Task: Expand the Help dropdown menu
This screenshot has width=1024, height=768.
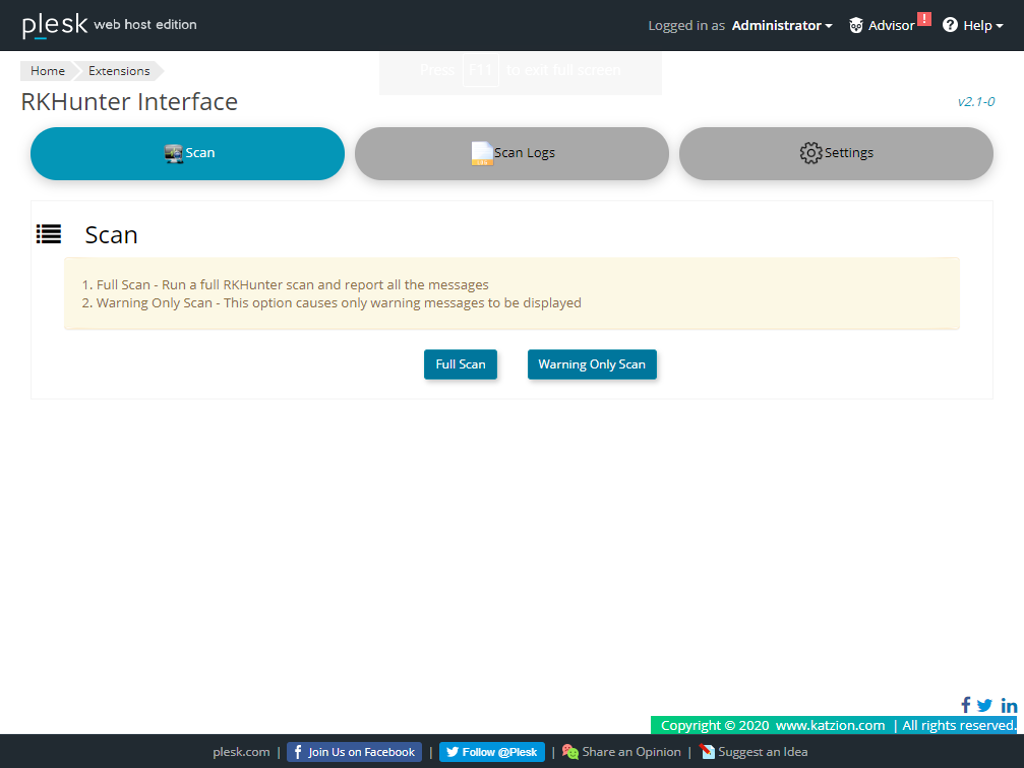Action: click(x=983, y=25)
